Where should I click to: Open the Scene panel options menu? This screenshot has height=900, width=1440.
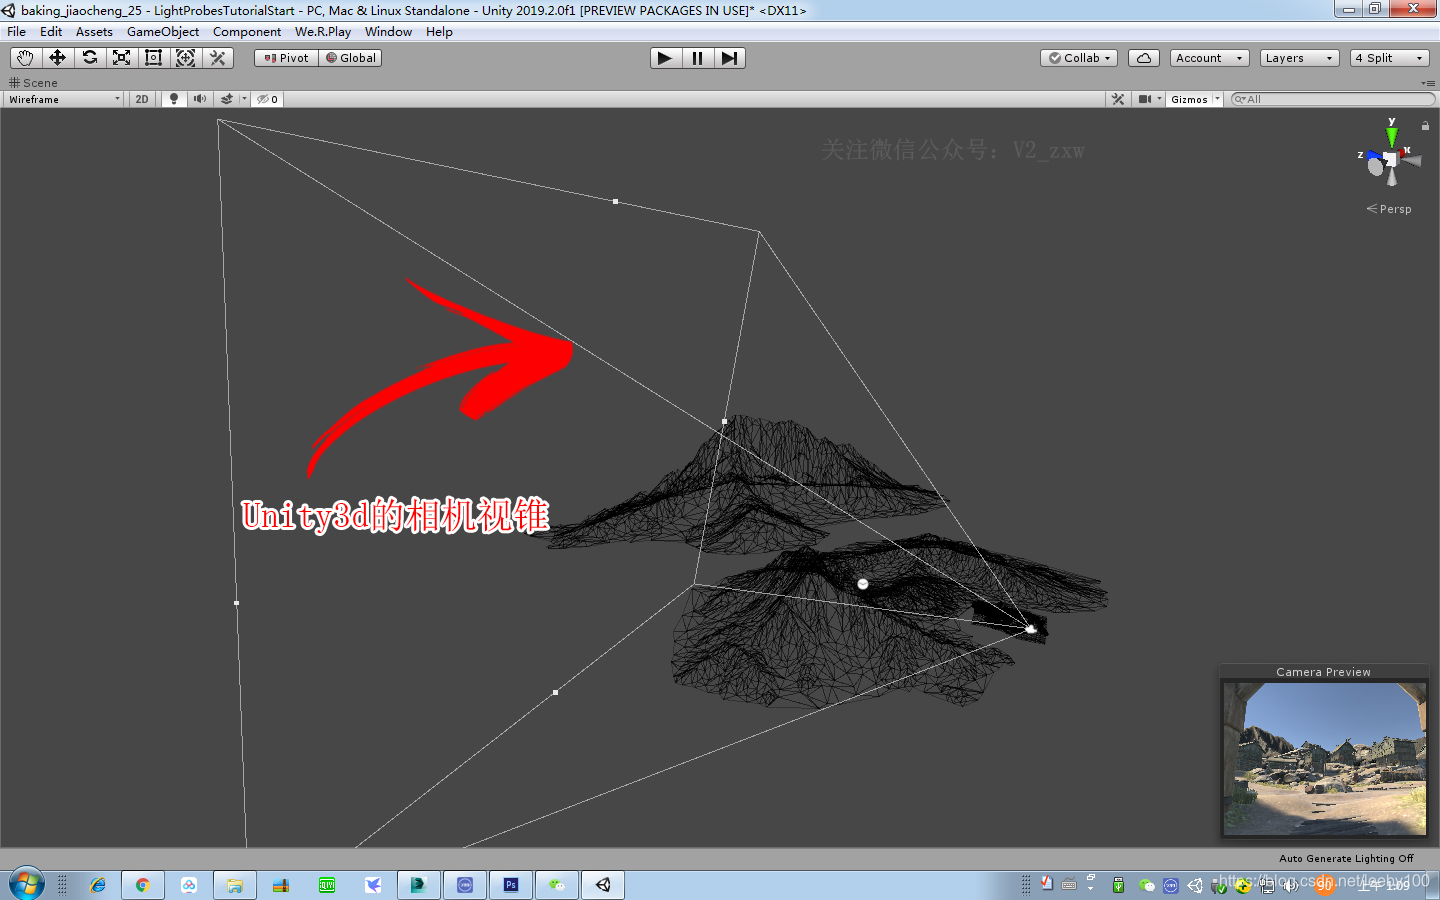coord(1427,83)
